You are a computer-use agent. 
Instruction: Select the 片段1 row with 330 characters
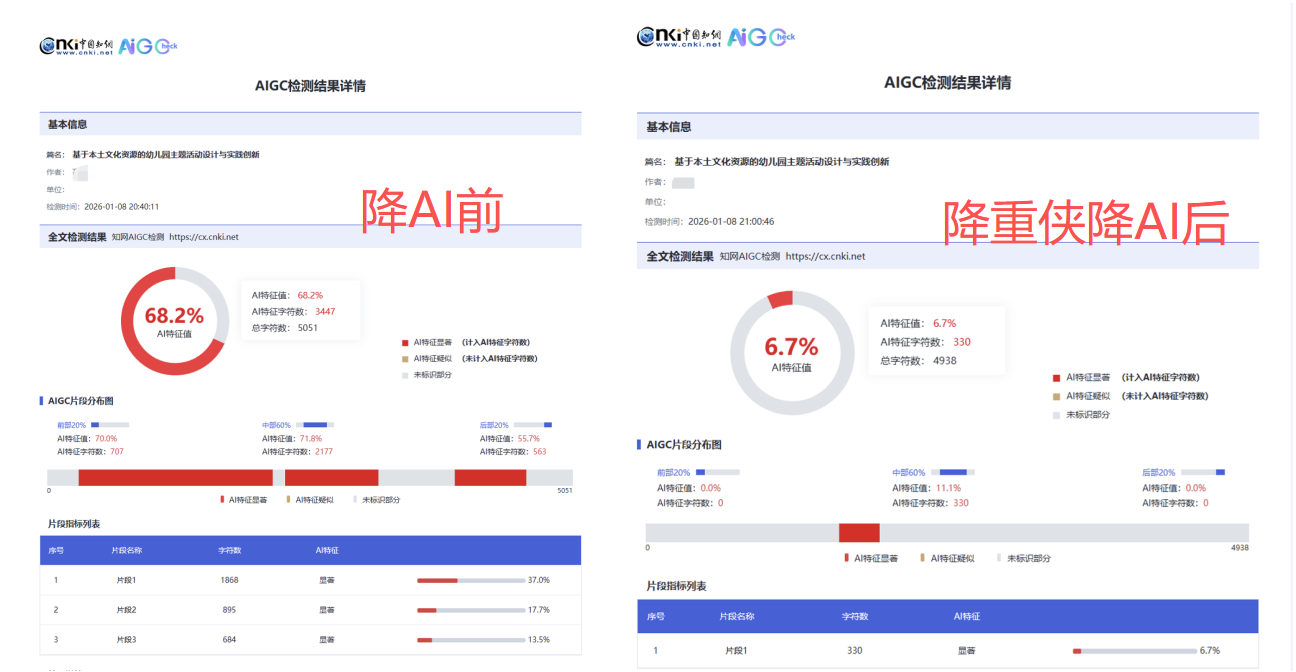tap(947, 651)
